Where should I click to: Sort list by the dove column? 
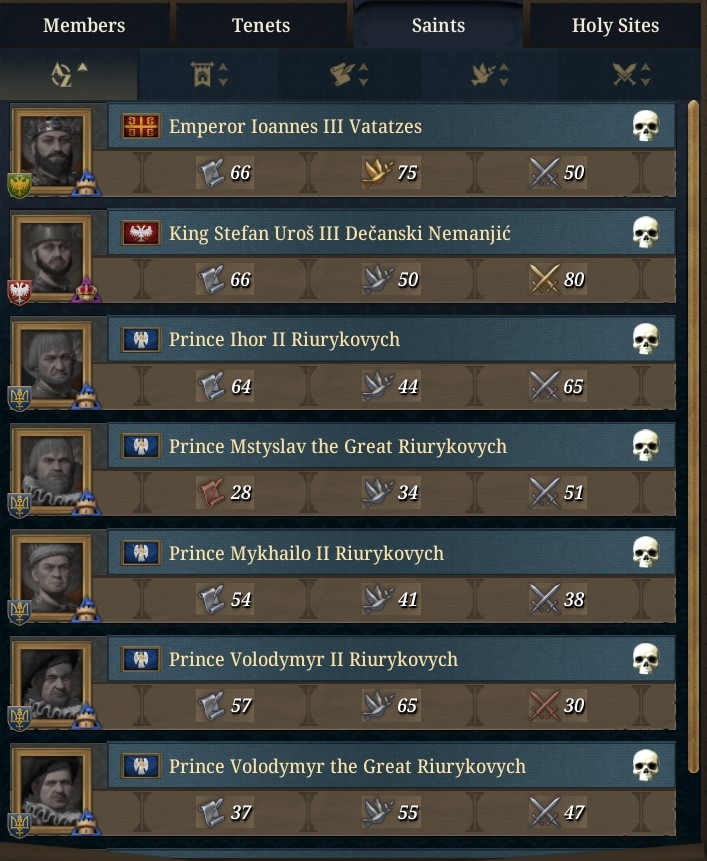490,74
